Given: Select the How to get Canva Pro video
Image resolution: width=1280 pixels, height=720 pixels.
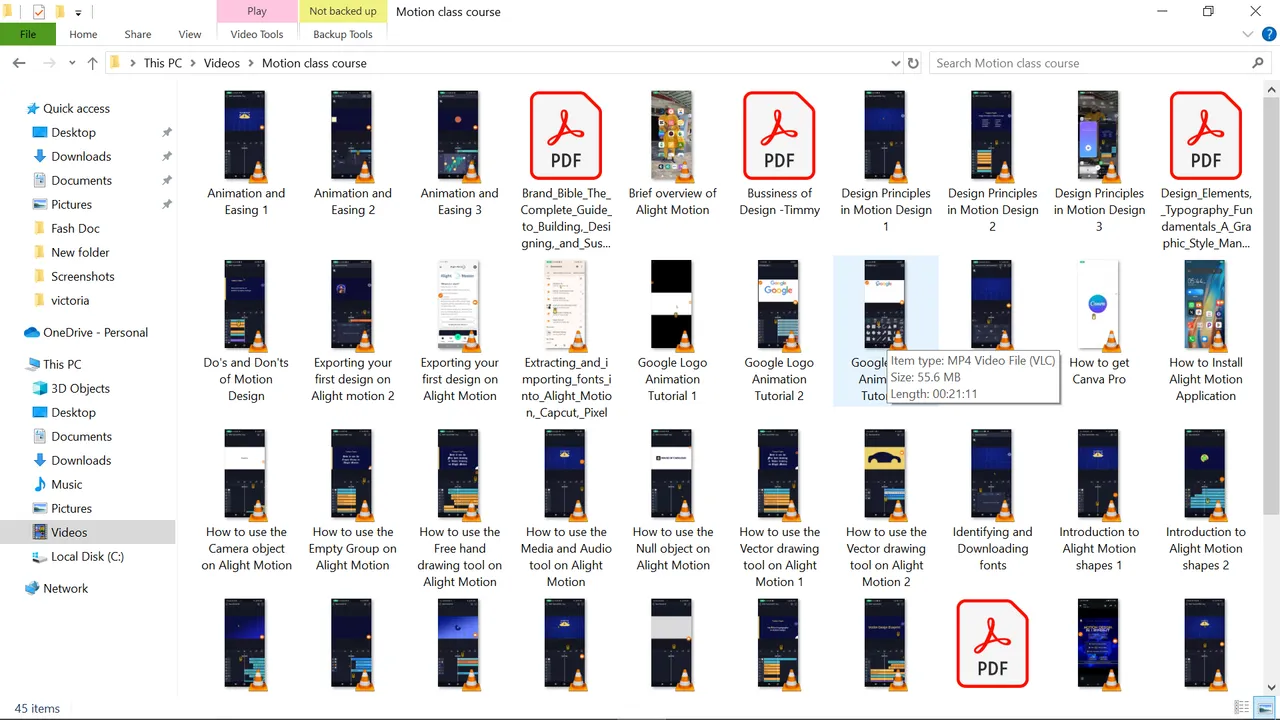Looking at the screenshot, I should point(1099,323).
